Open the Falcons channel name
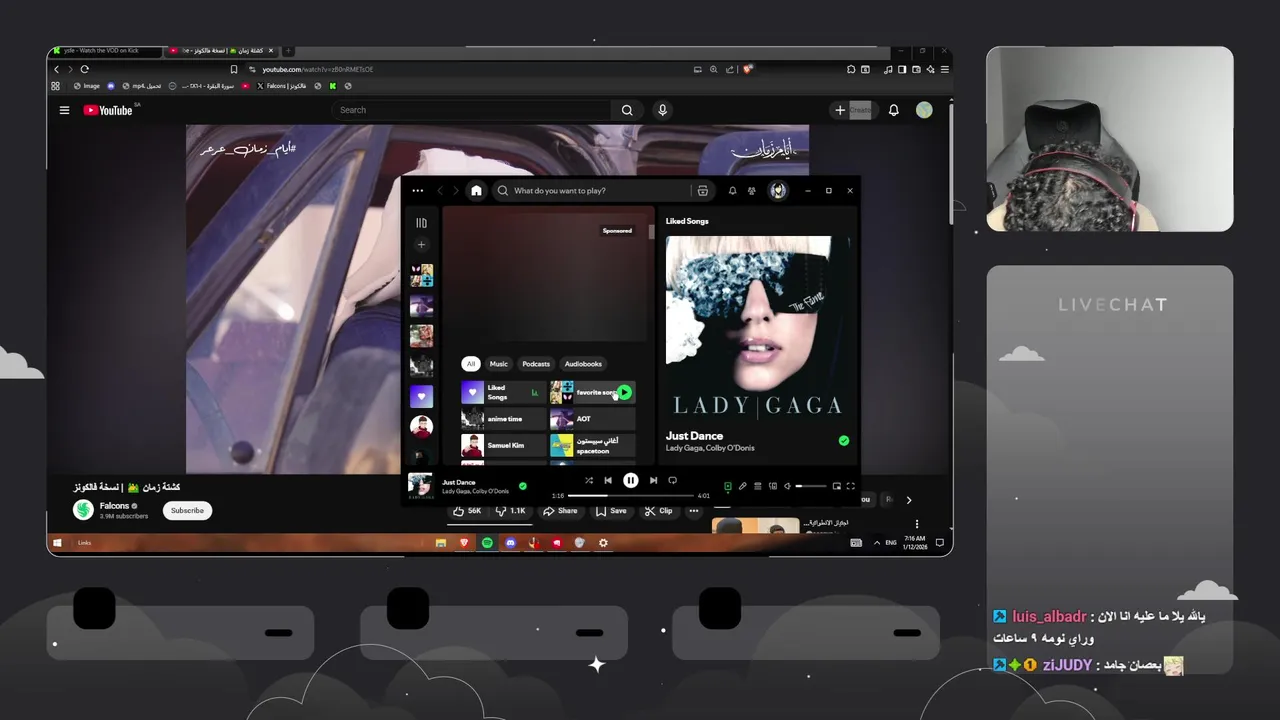This screenshot has width=1280, height=720. tap(114, 506)
